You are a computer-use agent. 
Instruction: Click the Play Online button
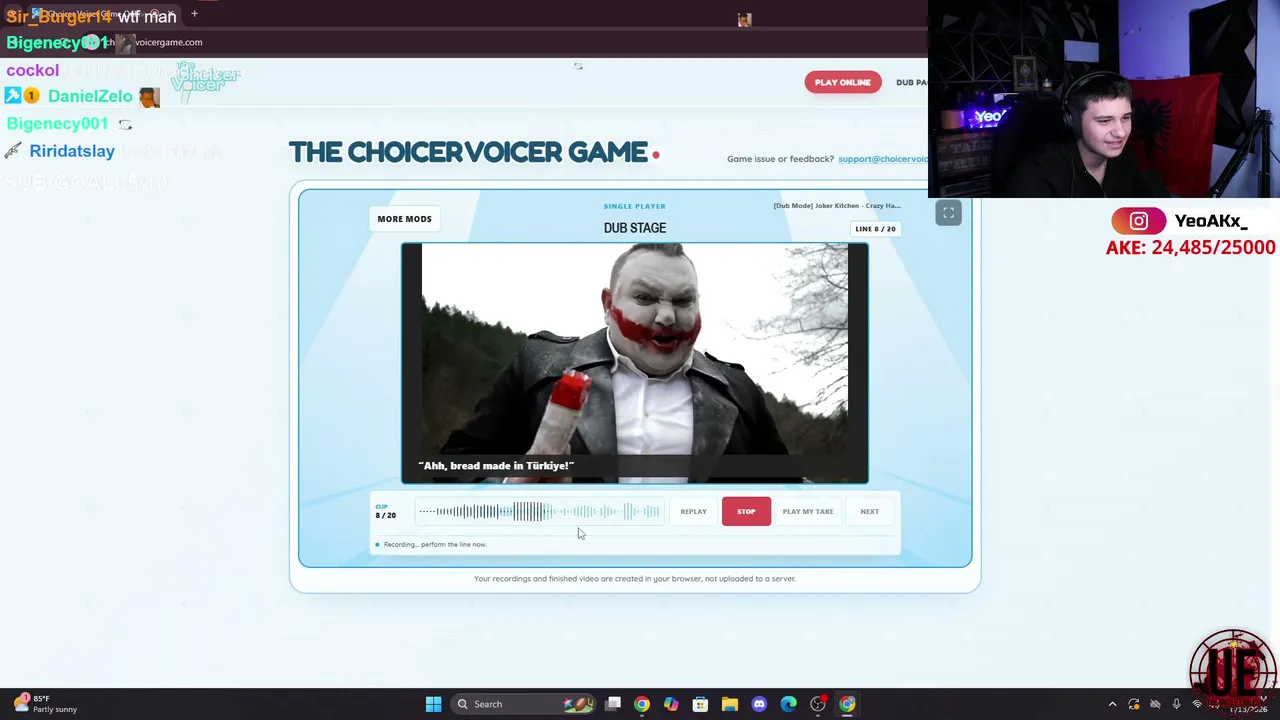(843, 82)
